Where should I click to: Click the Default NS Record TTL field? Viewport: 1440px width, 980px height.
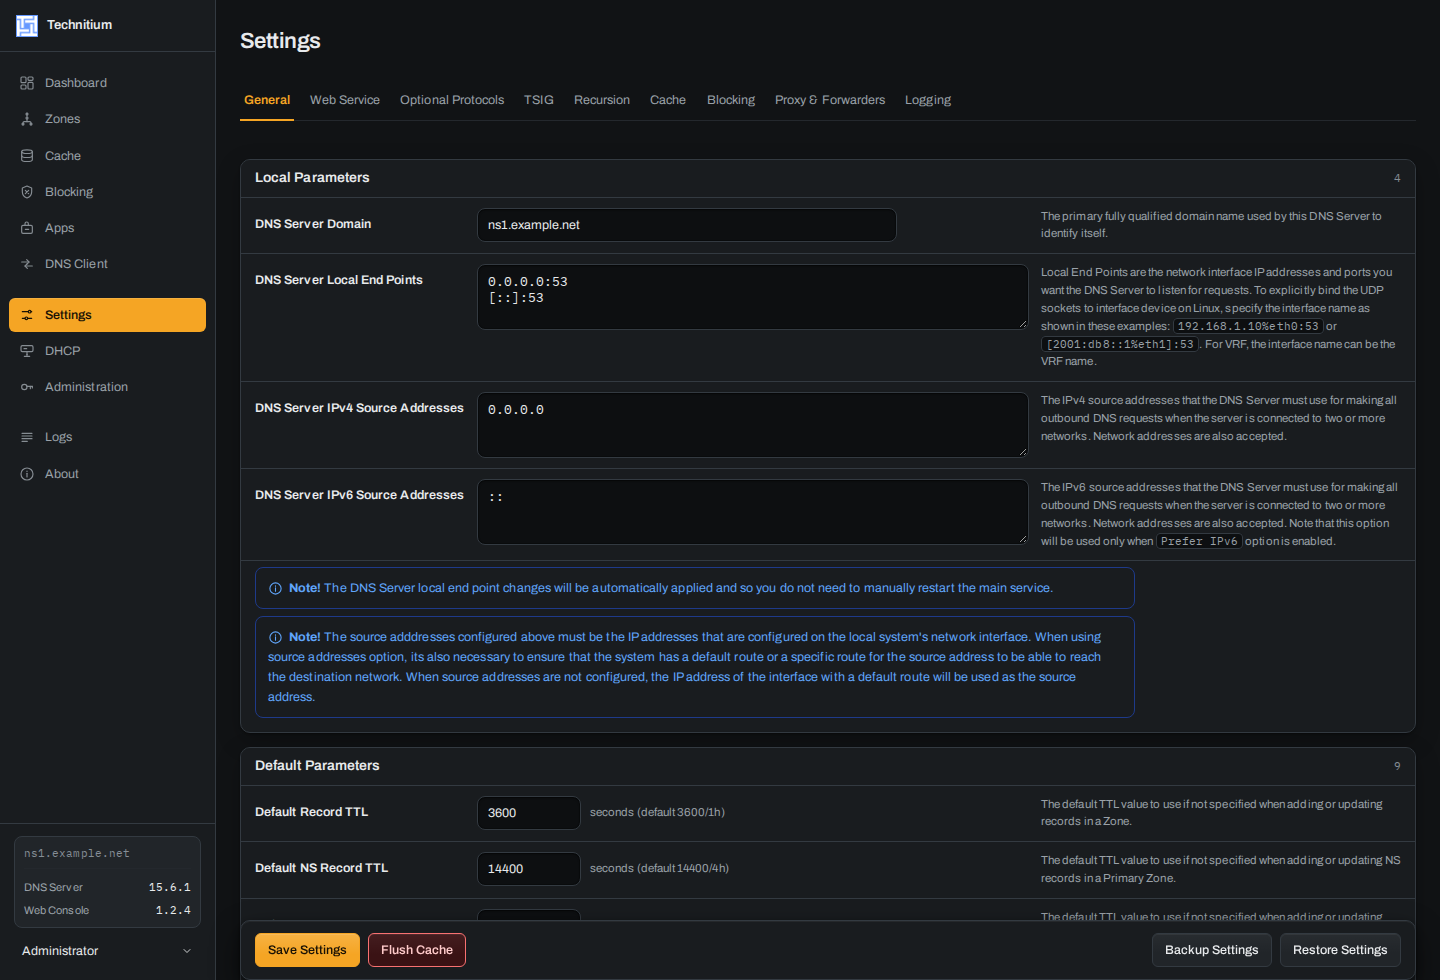point(529,869)
